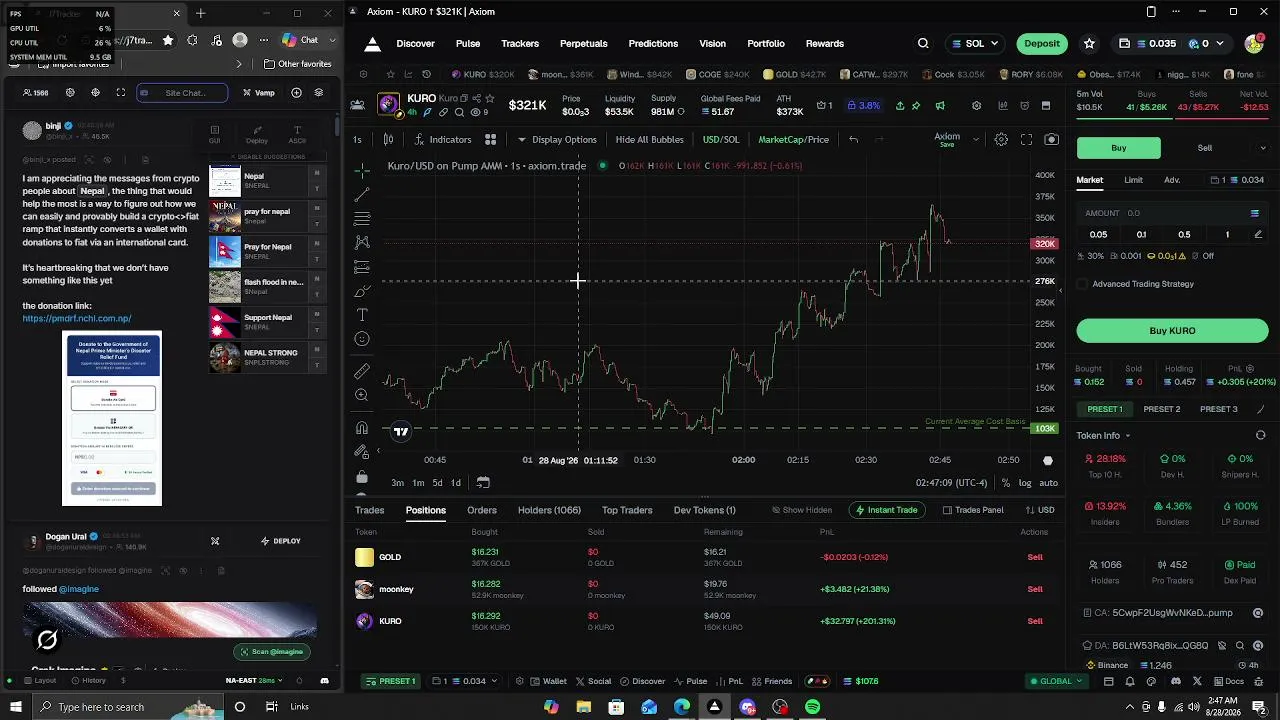Open the date range calendar icon
The height and width of the screenshot is (720, 1280).
pos(483,482)
